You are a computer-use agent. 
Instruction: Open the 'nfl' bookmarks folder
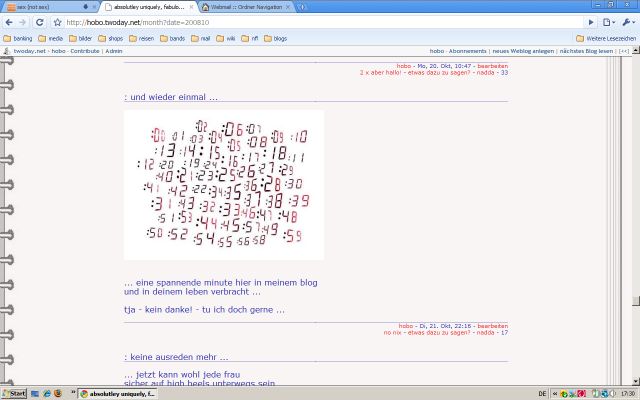point(250,38)
